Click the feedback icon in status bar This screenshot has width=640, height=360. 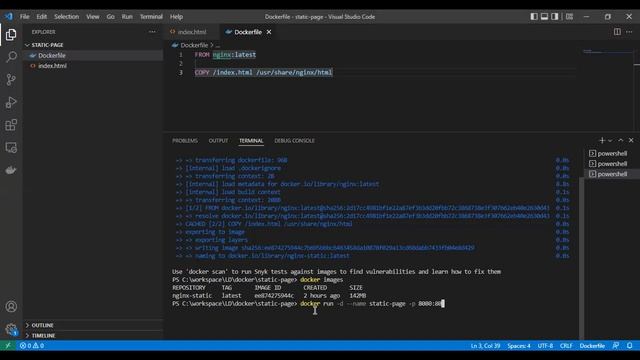[616, 346]
